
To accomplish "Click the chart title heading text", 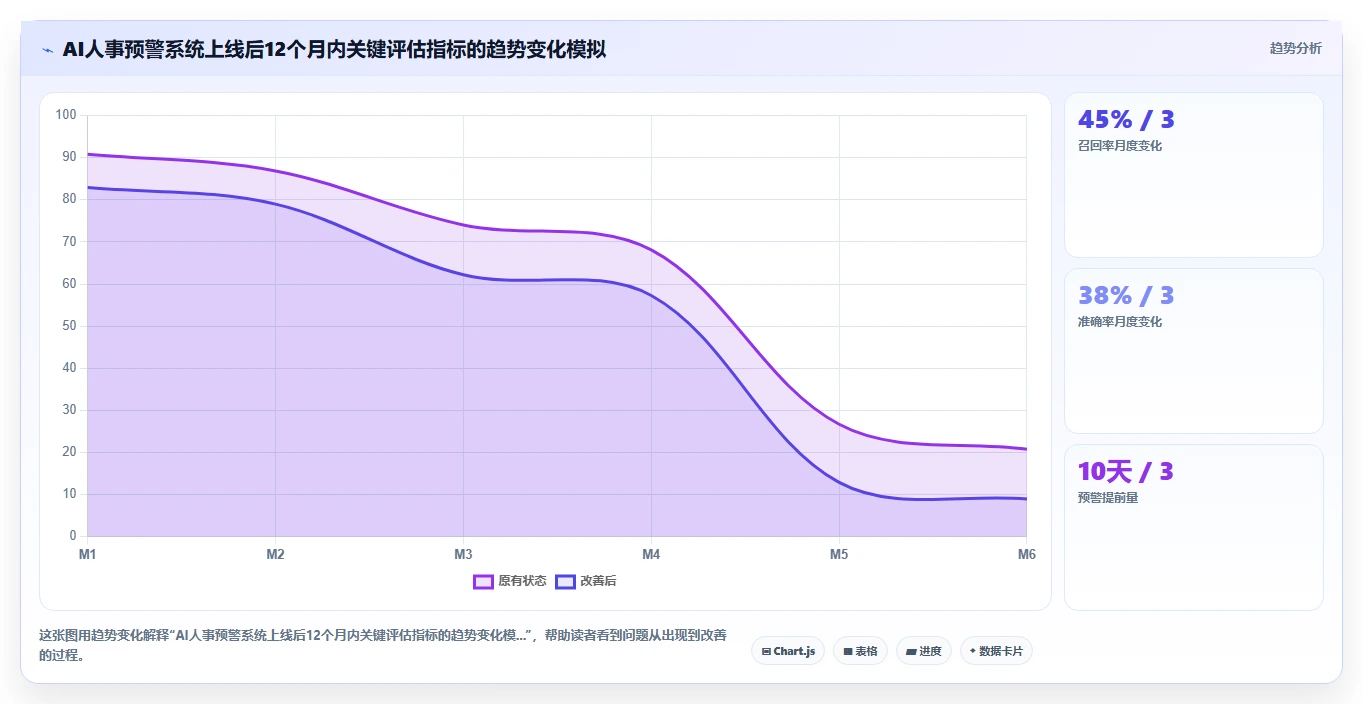I will pos(334,49).
